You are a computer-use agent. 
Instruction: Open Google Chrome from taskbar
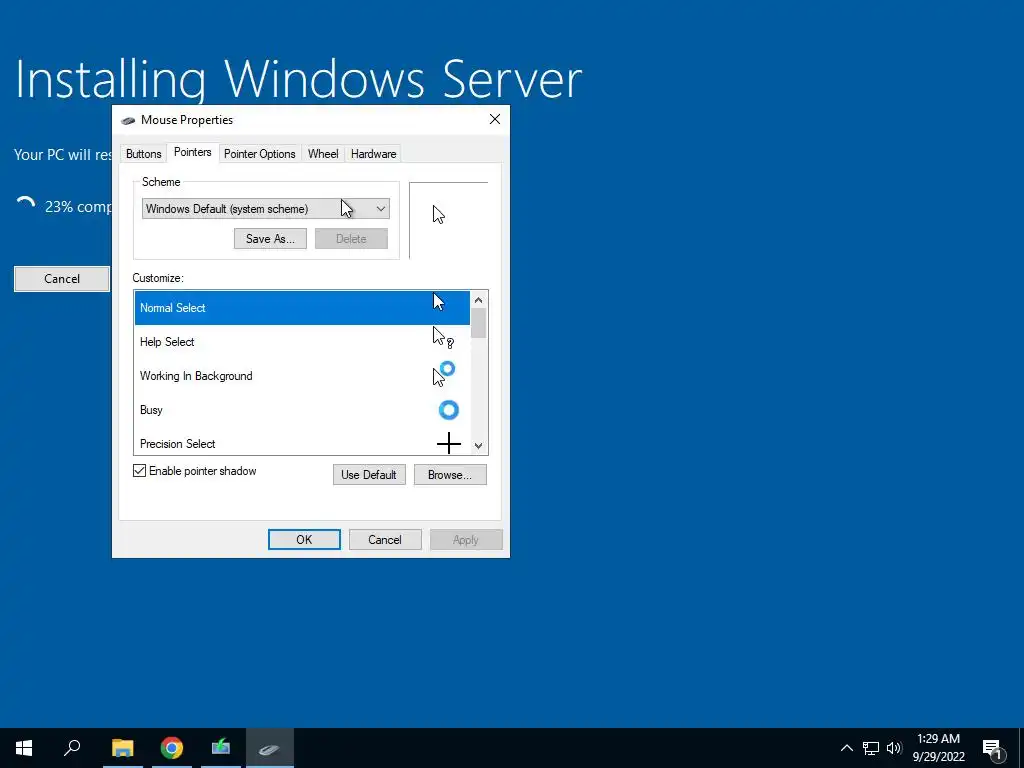point(172,748)
